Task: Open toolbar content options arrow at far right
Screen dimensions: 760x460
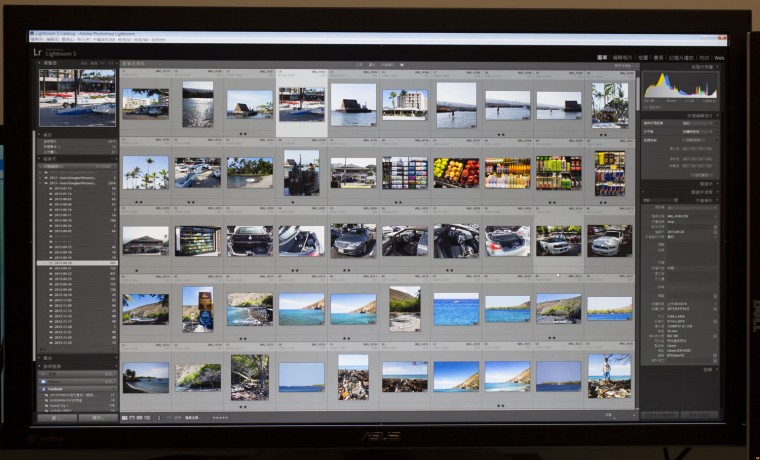Action: pos(634,416)
